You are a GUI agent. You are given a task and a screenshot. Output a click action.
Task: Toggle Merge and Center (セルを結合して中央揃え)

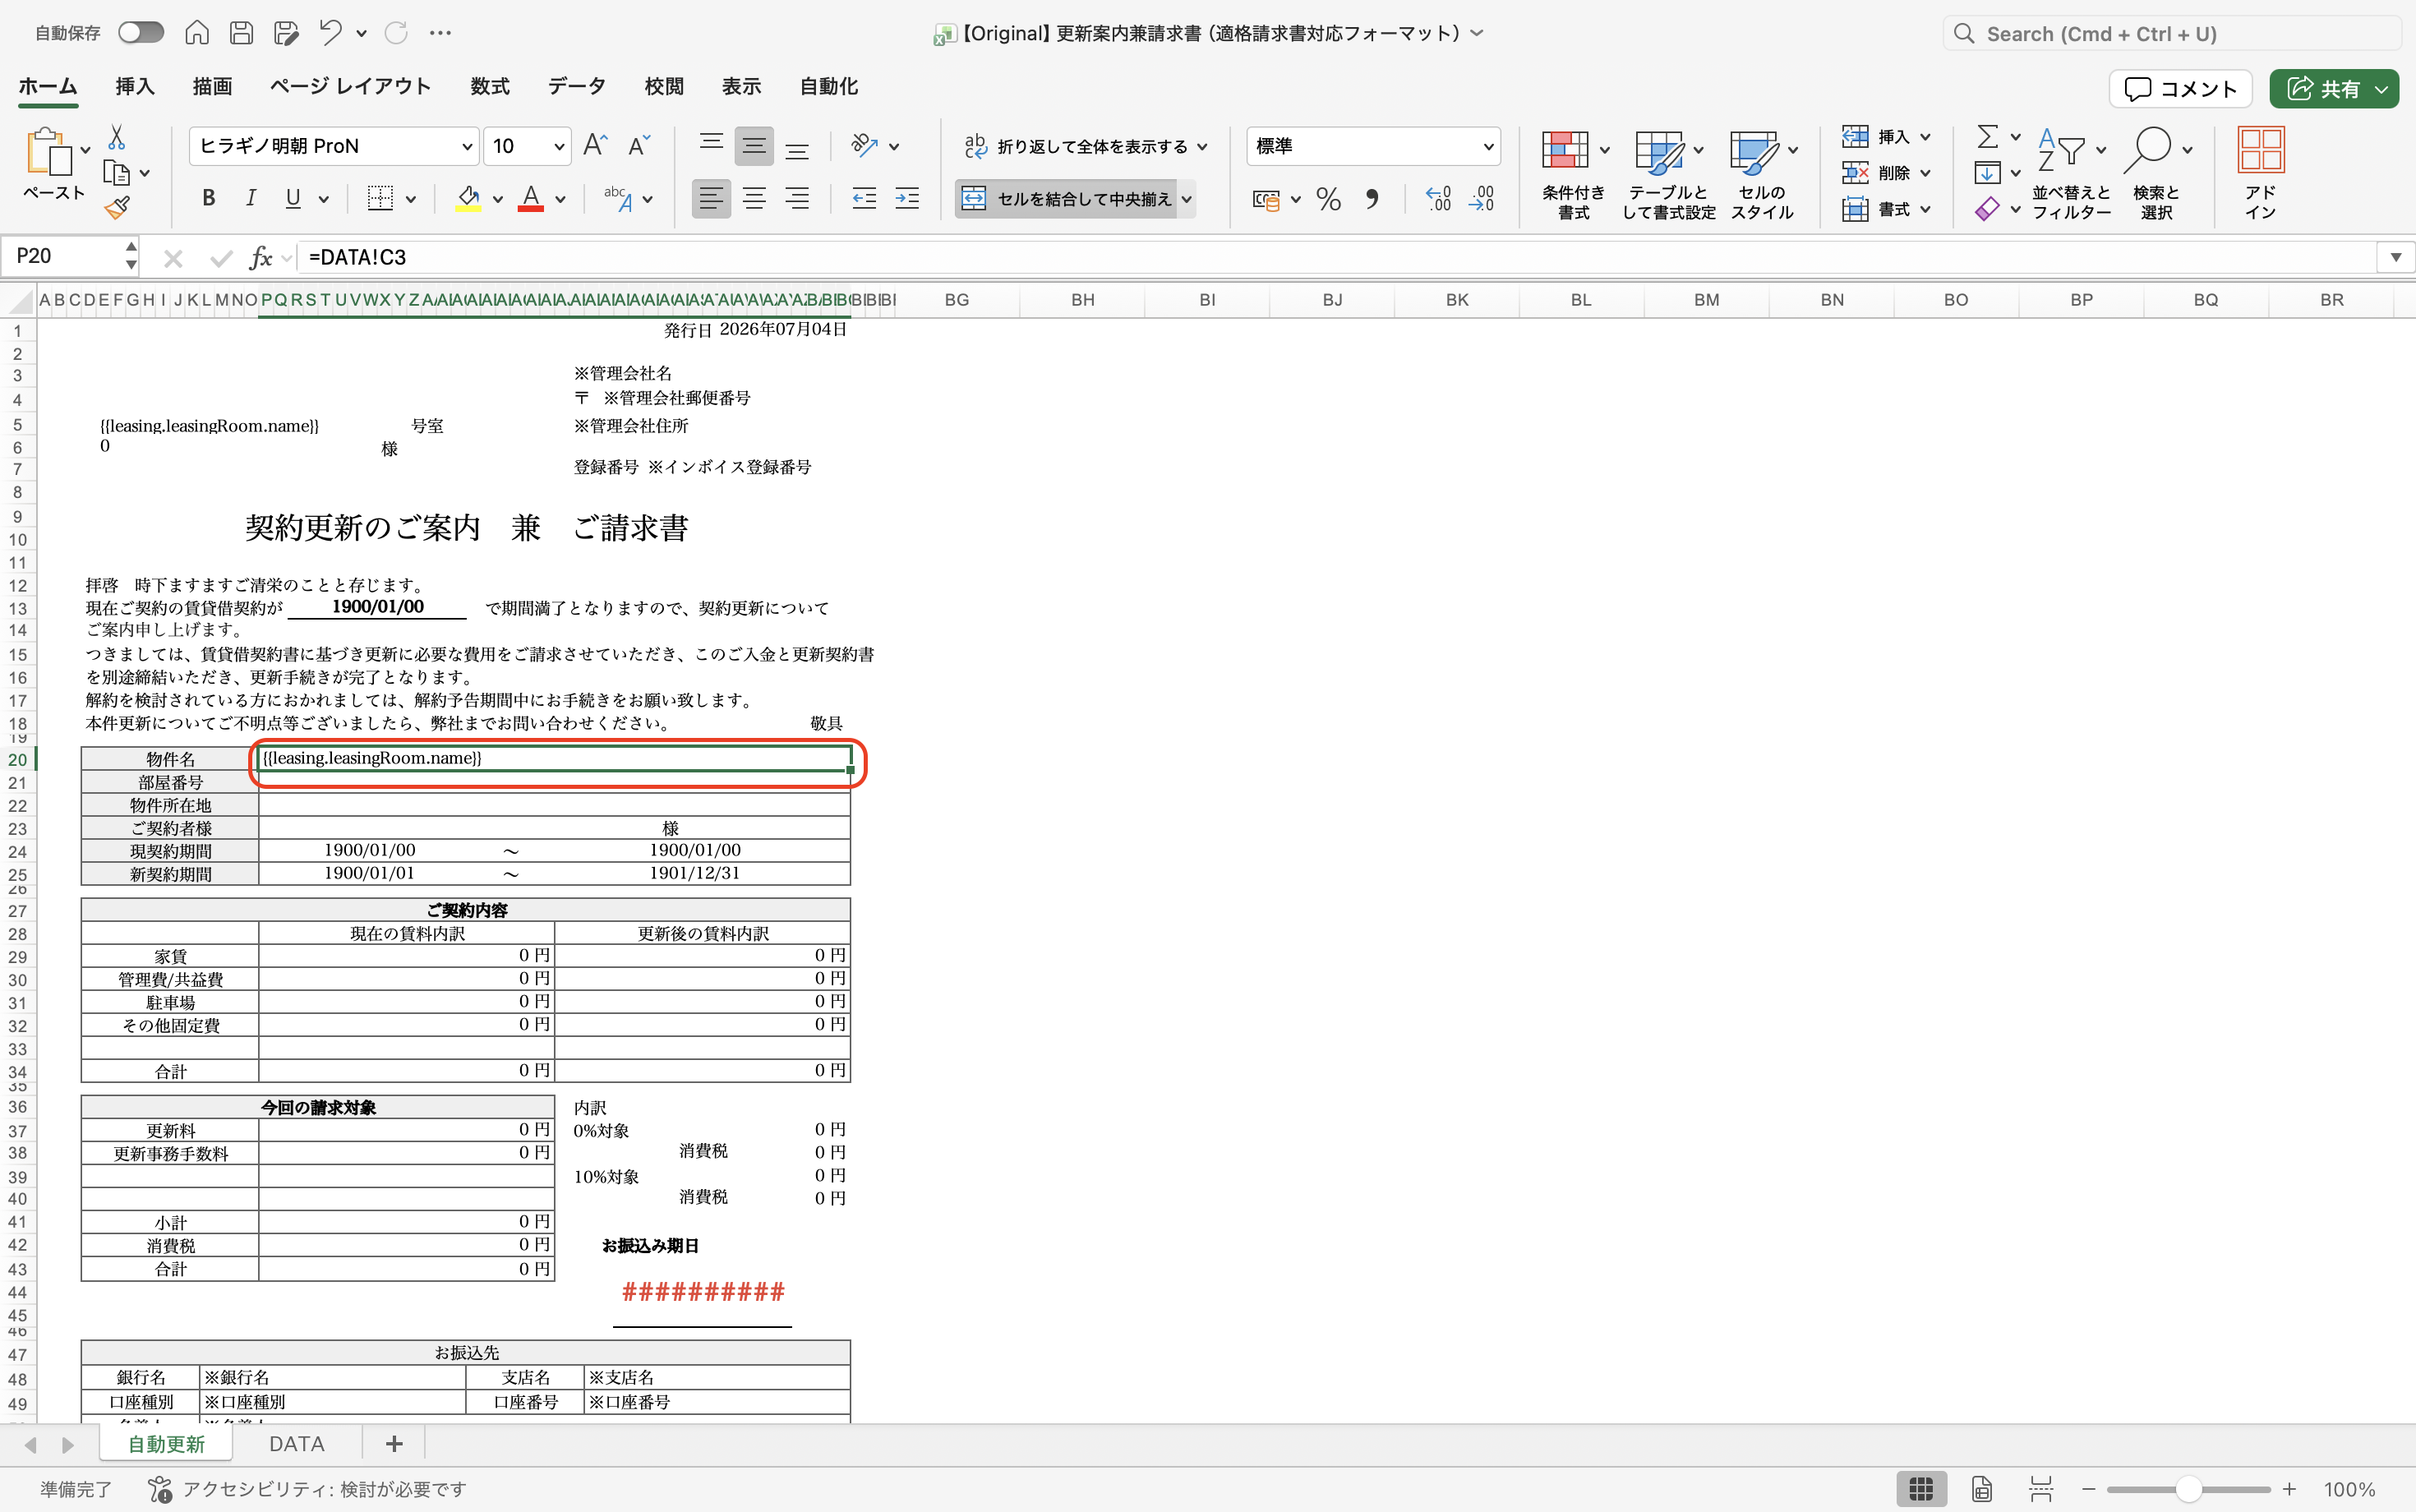pos(1066,199)
